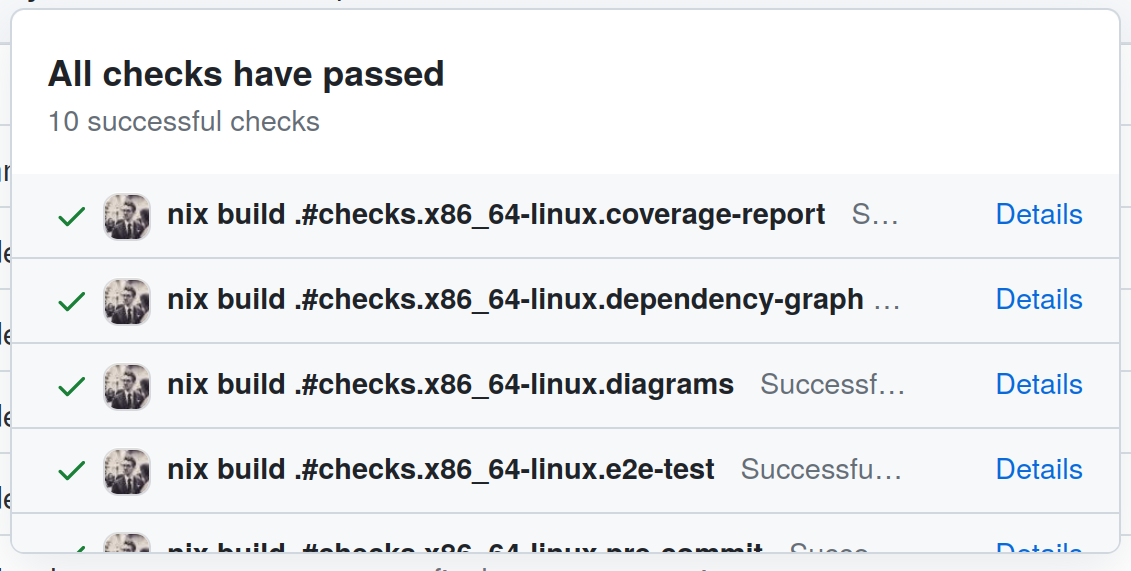Click the 'All checks have passed' heading
The image size is (1131, 571).
pos(246,74)
